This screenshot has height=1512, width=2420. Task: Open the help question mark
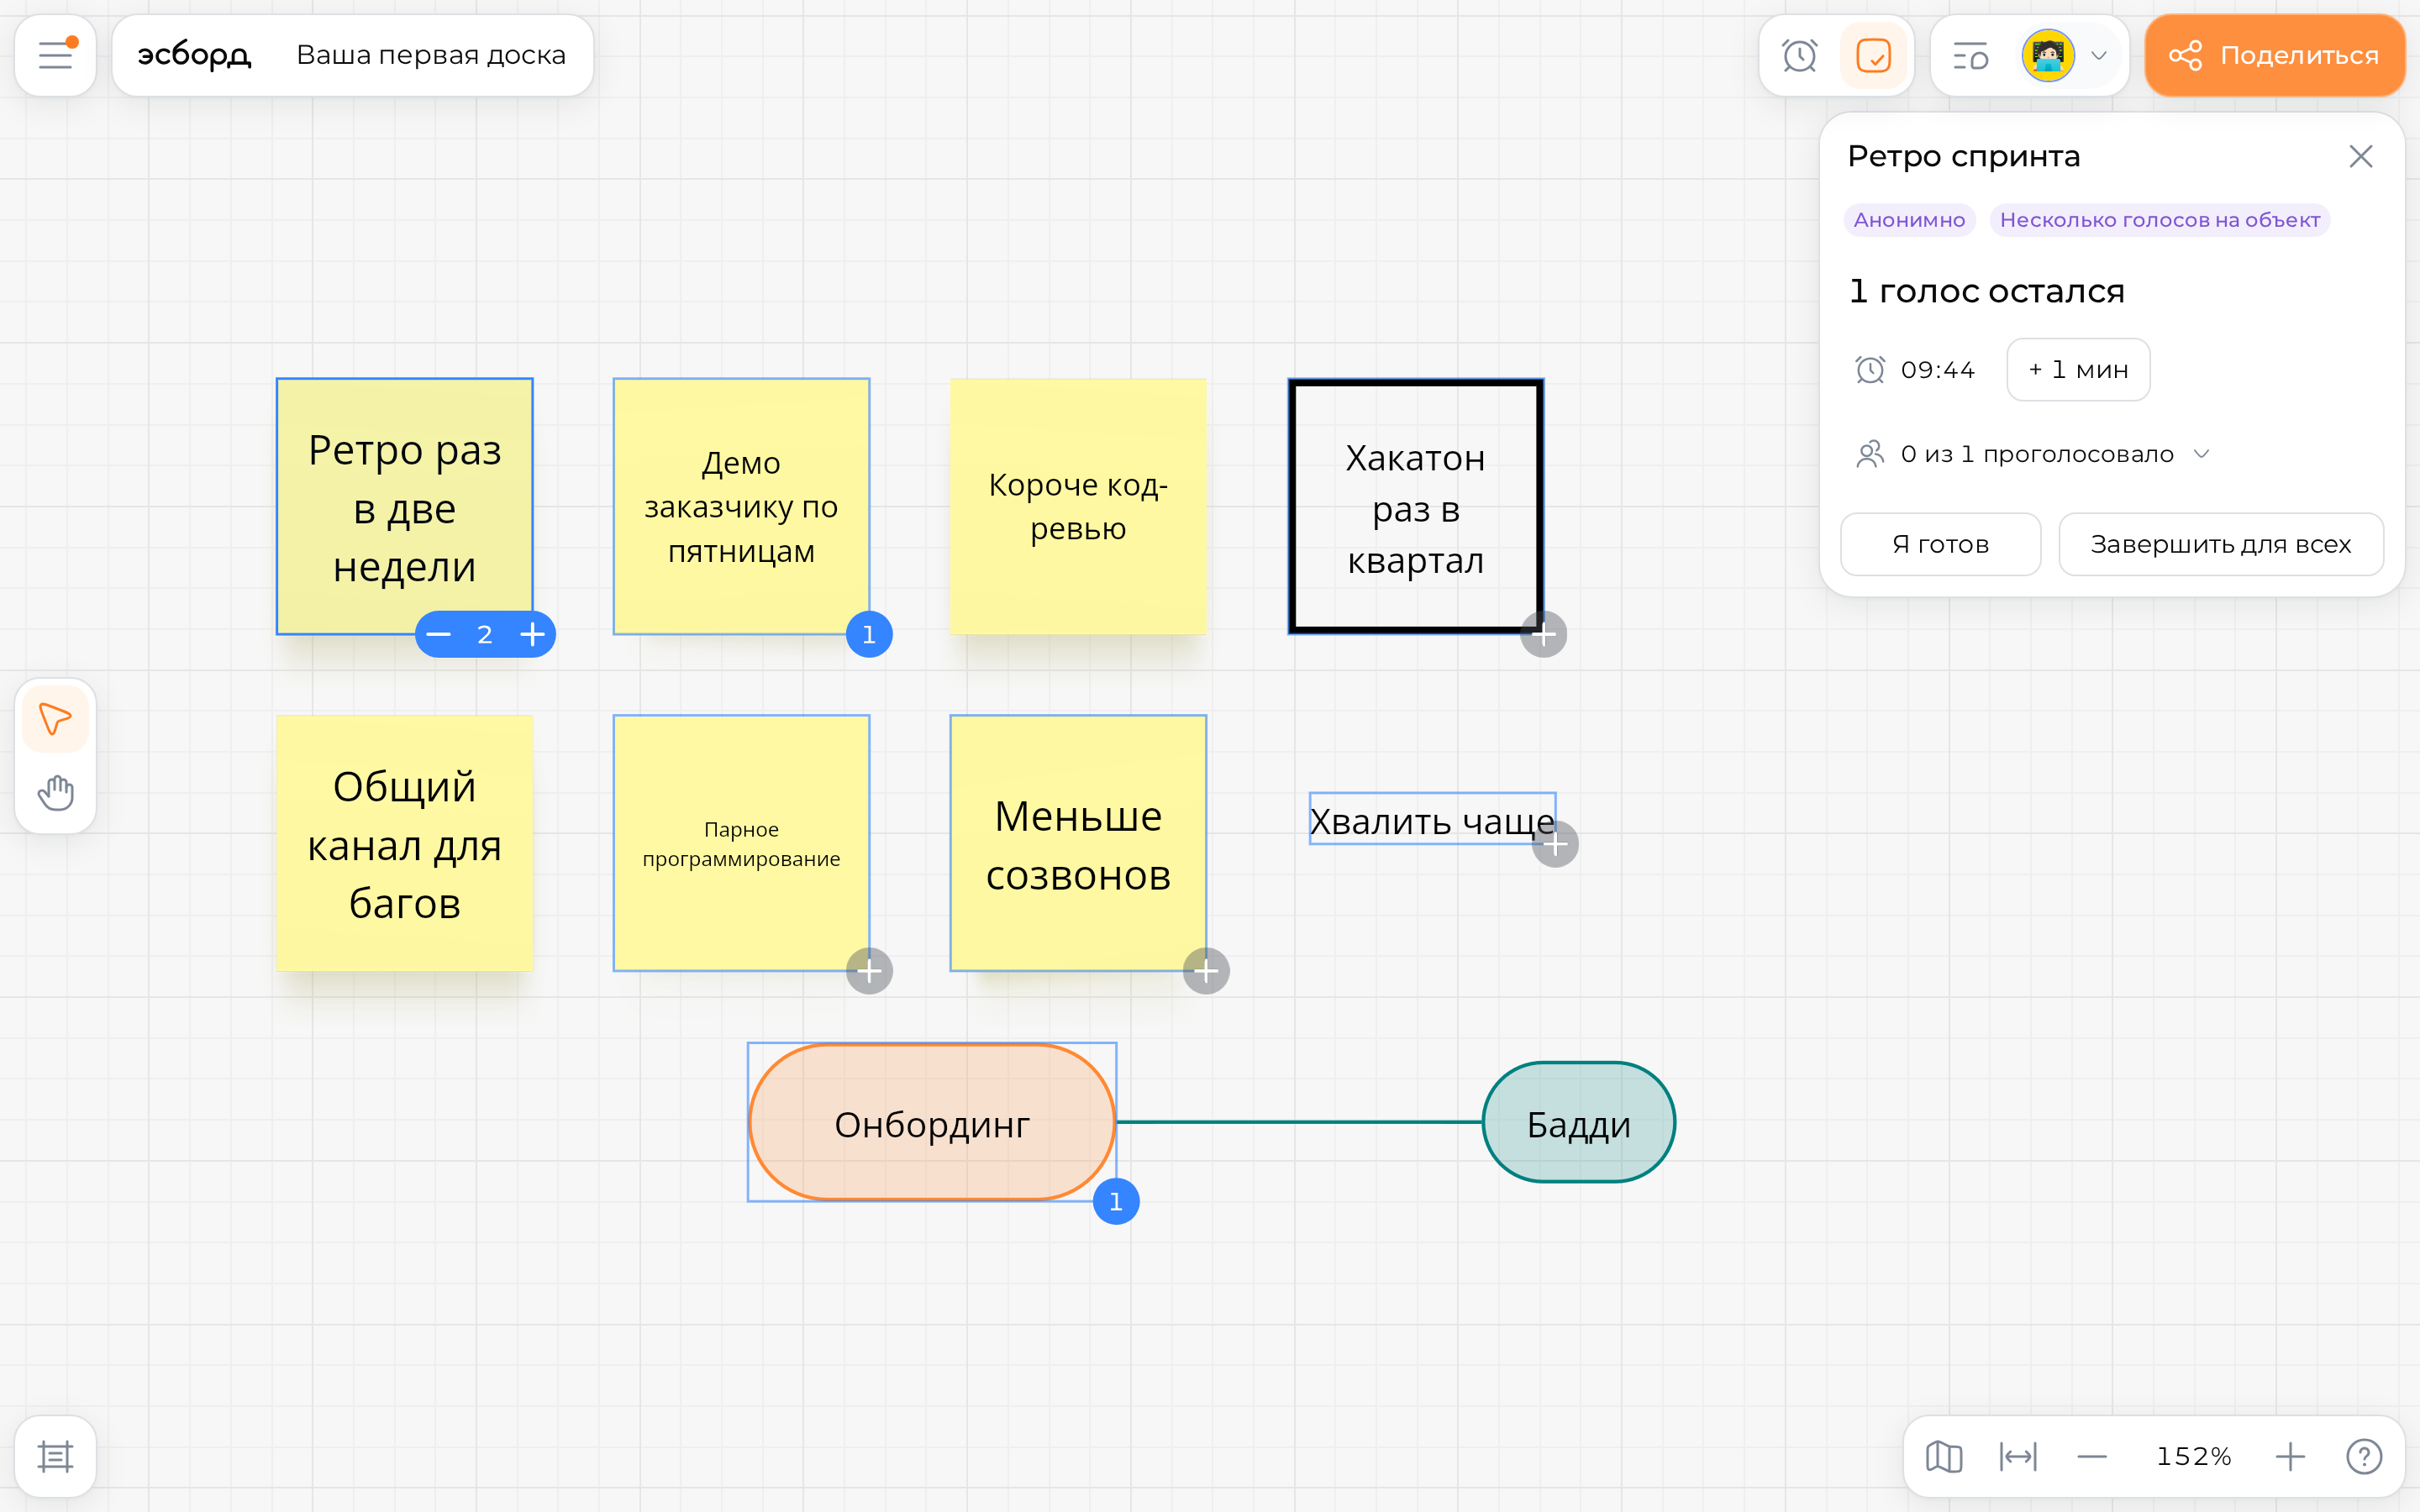coord(2364,1456)
